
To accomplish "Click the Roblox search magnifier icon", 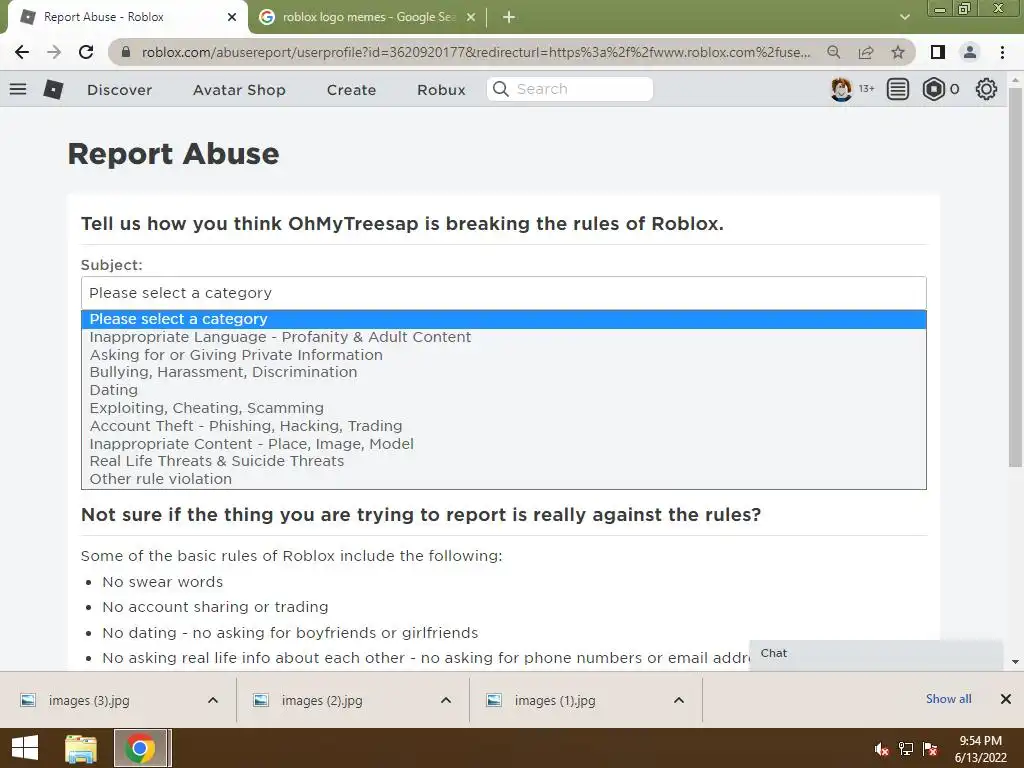I will coord(501,89).
